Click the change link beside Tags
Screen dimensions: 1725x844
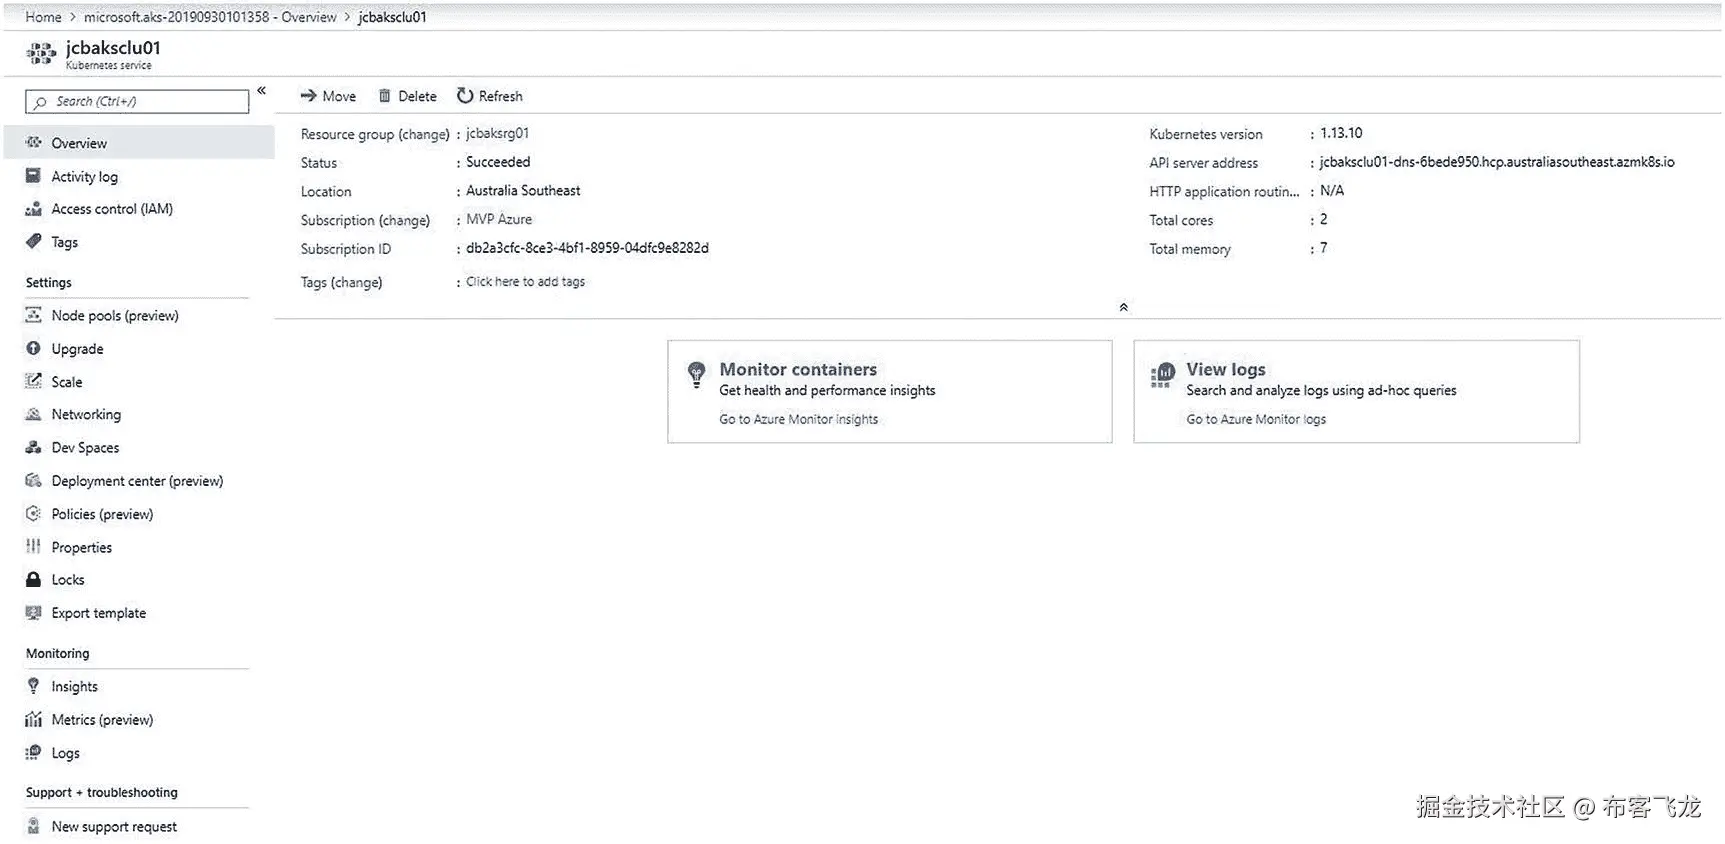click(x=356, y=282)
